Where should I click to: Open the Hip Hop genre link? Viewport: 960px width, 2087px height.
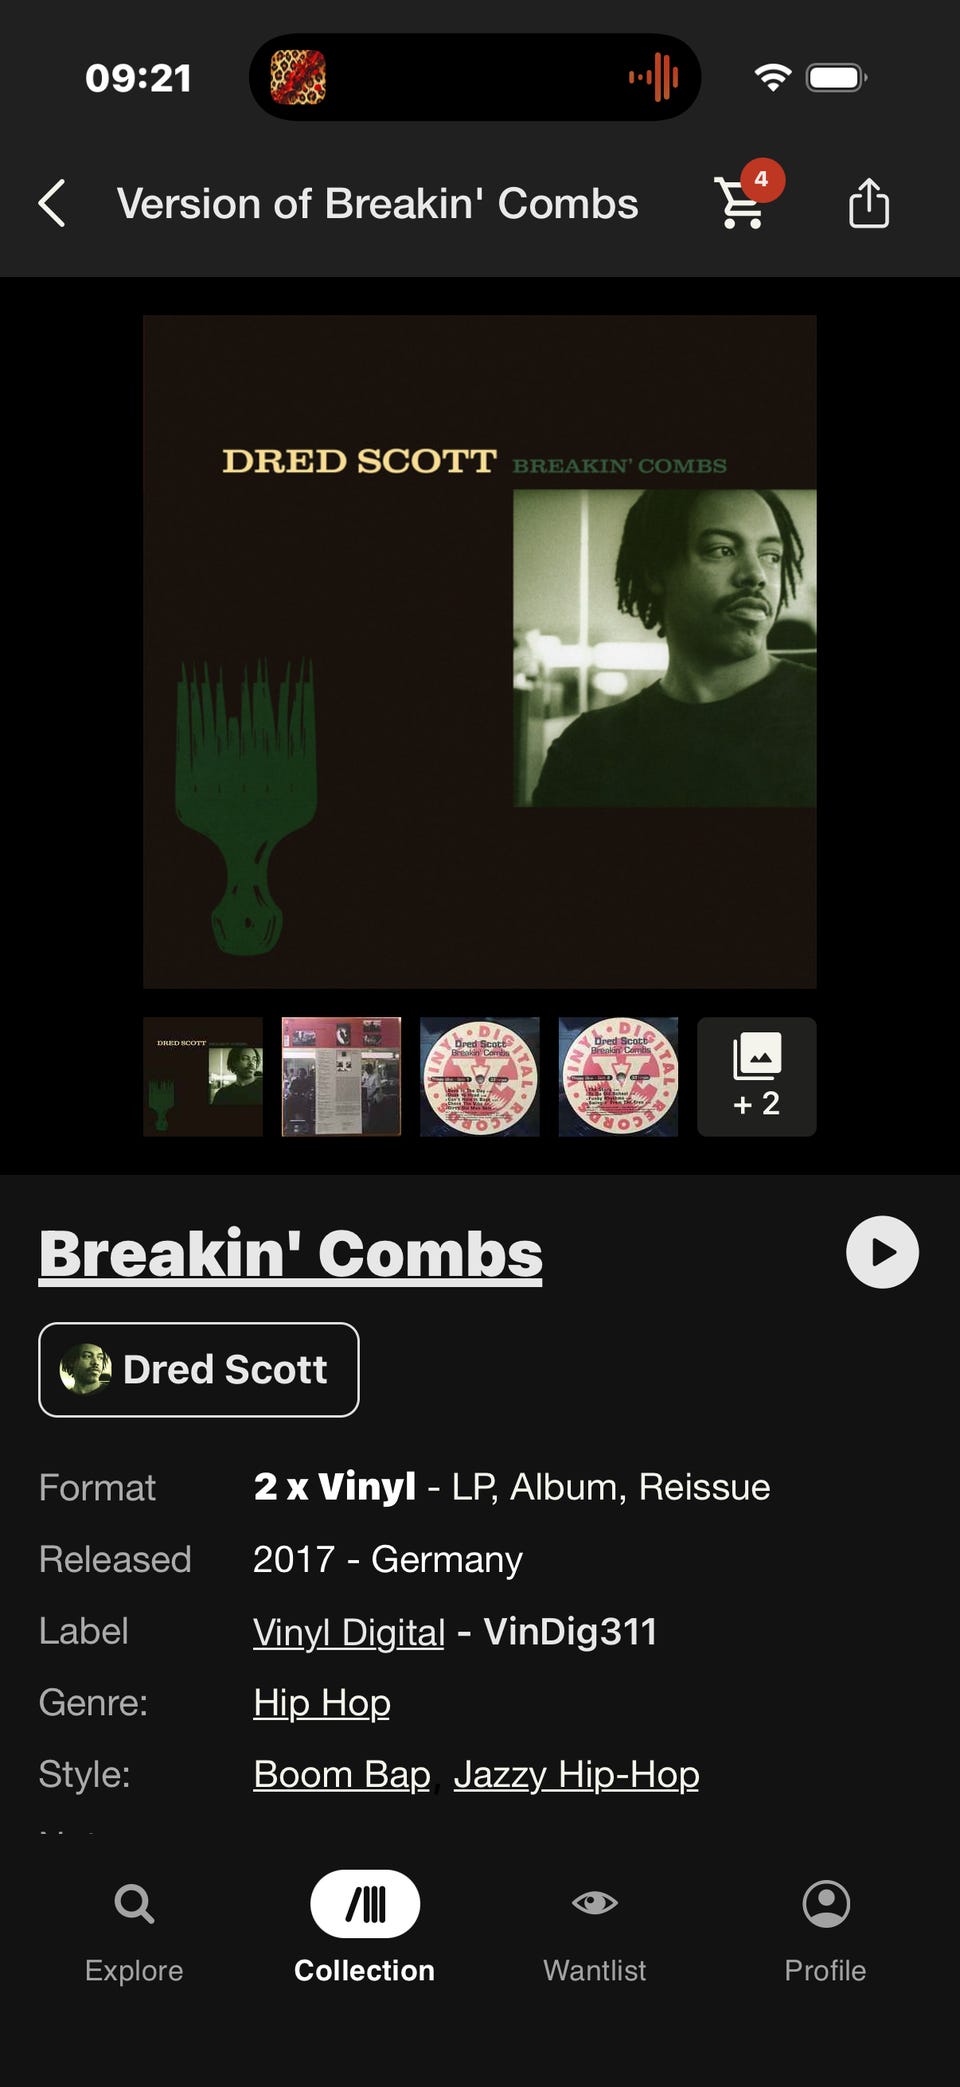(x=322, y=1703)
